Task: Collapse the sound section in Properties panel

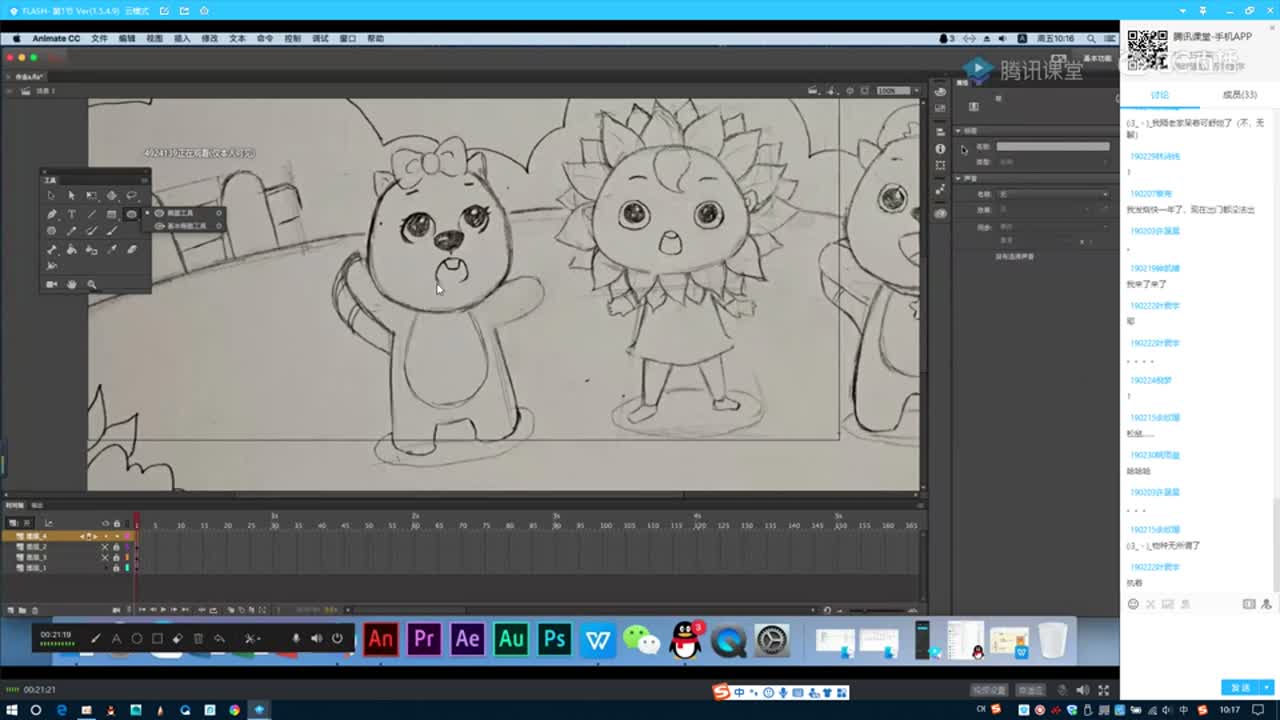Action: coord(958,178)
